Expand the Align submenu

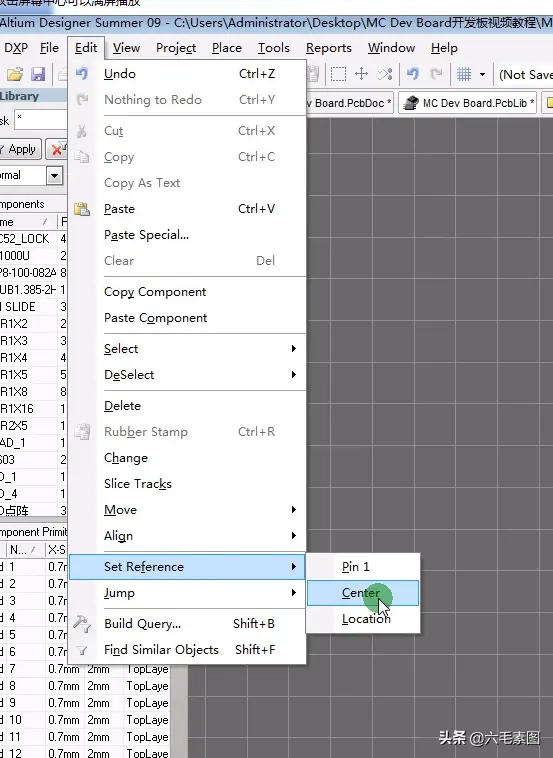[x=293, y=536]
